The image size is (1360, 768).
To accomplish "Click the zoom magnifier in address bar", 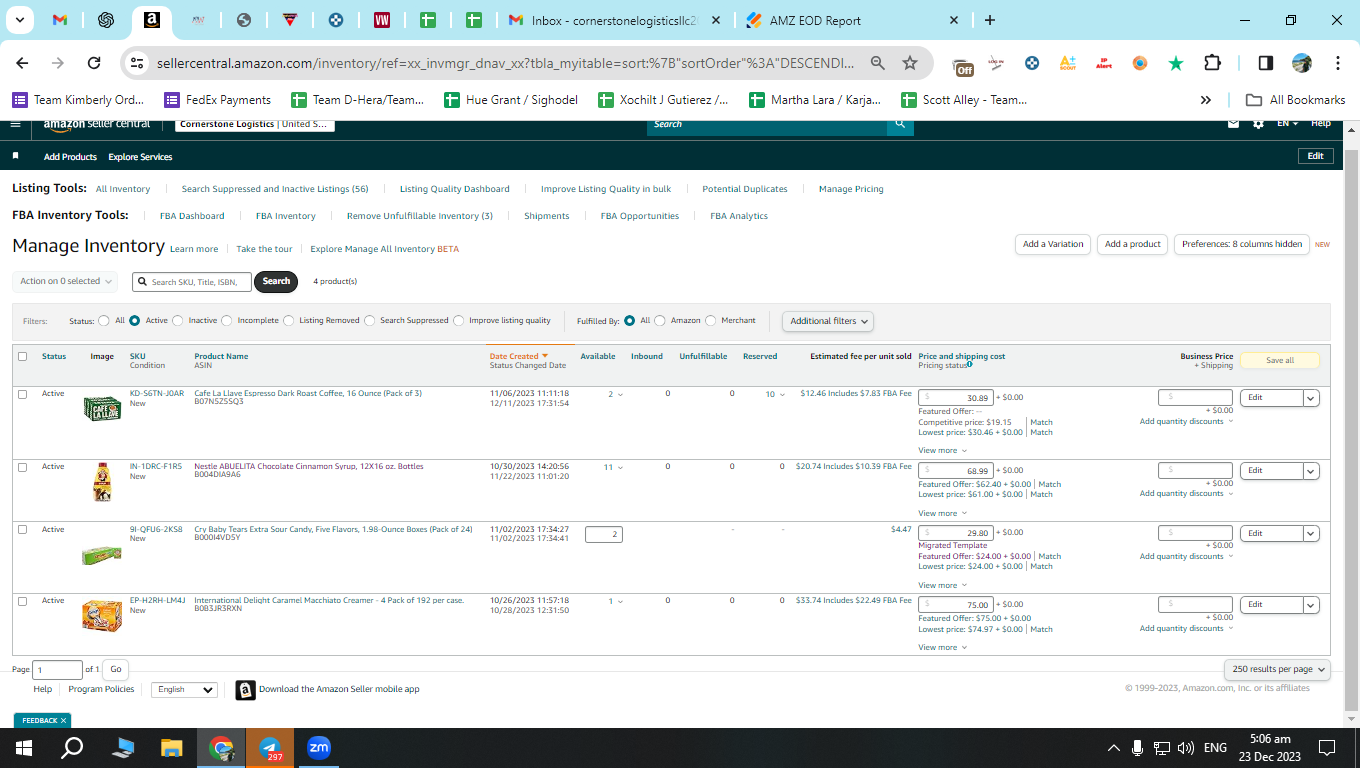I will point(877,63).
